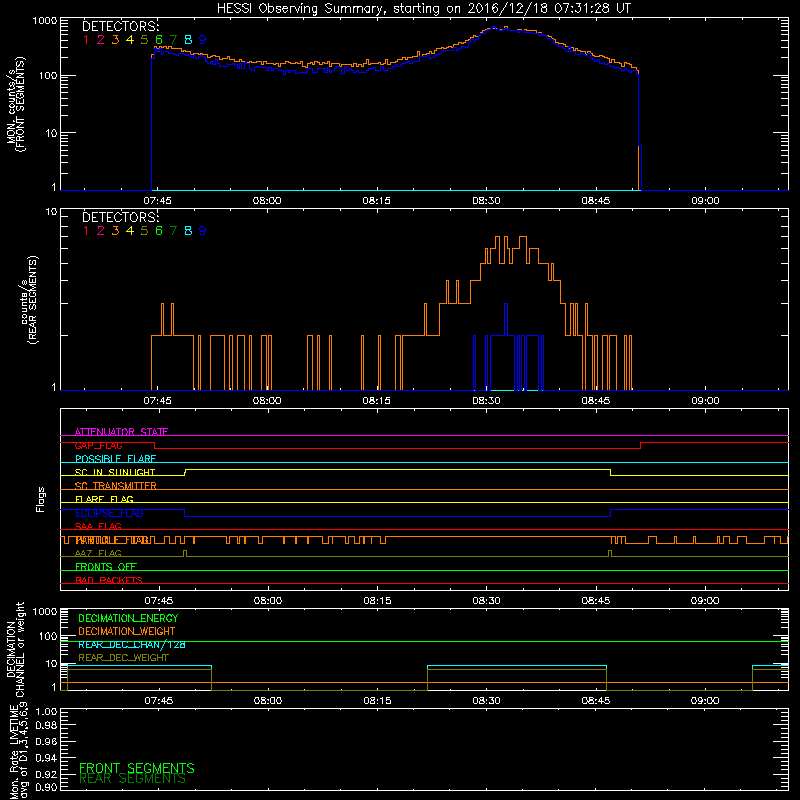Click the REAR_DEC_WEIGHT legend label
The width and height of the screenshot is (800, 800).
[x=123, y=658]
